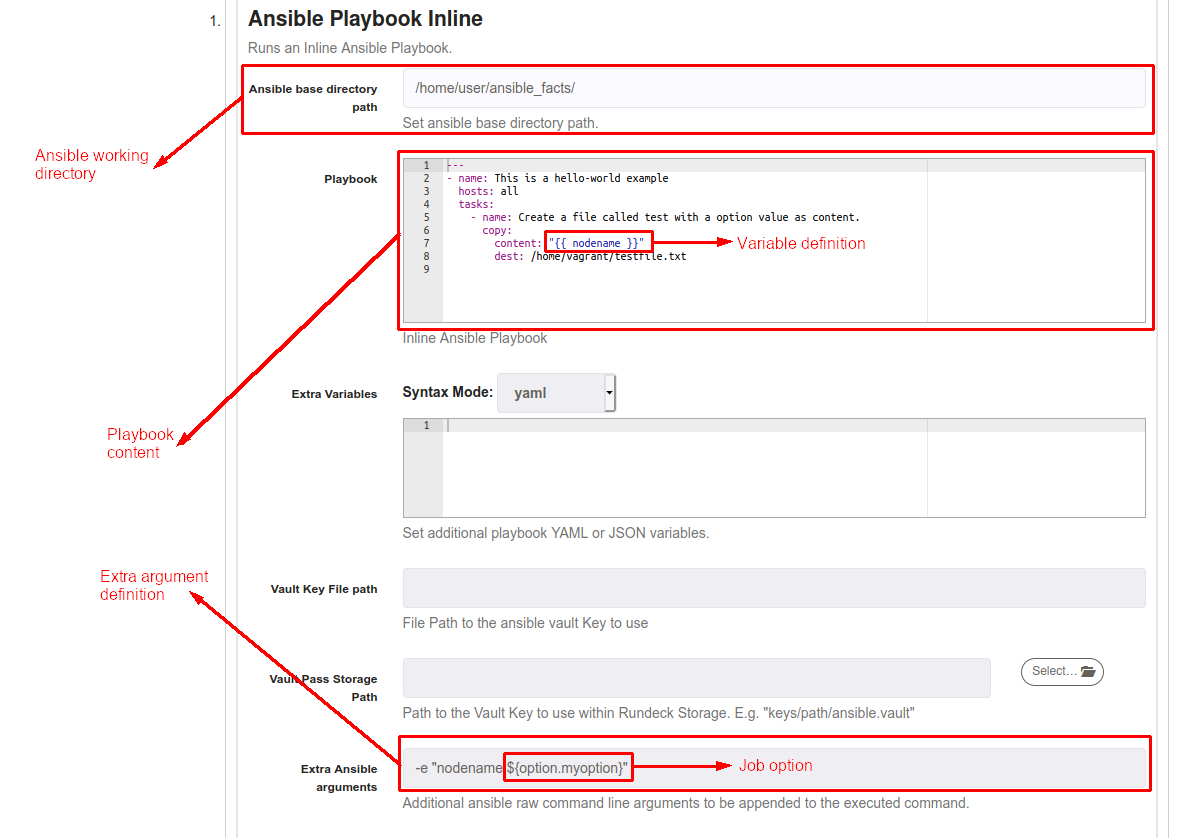The height and width of the screenshot is (838, 1187).
Task: Click the 'Ansible Playbook Inline' heading
Action: tap(365, 18)
